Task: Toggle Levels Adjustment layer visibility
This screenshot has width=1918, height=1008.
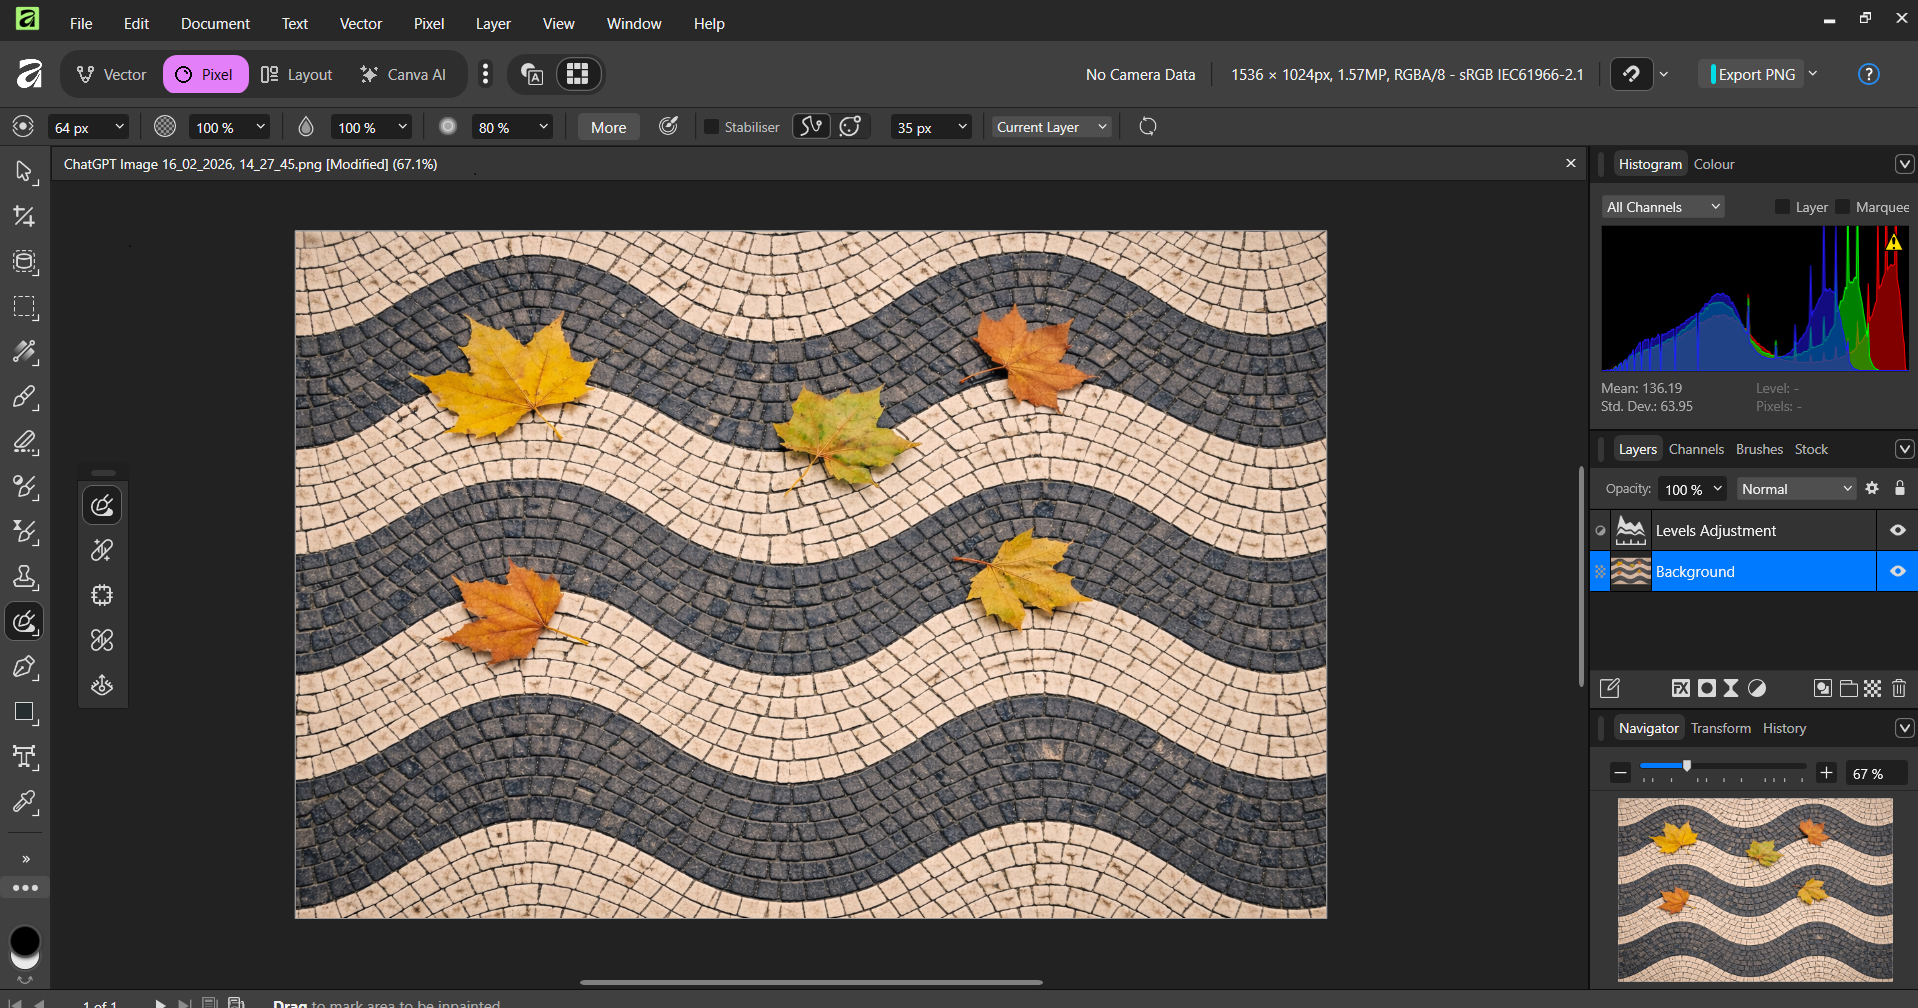Action: point(1897,531)
